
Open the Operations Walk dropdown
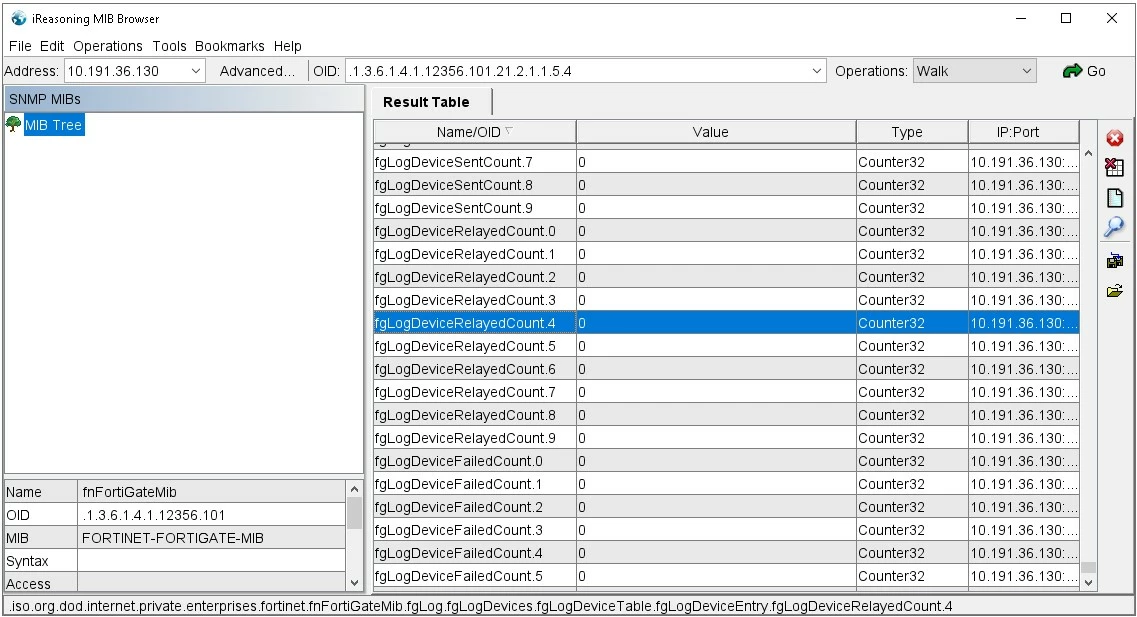(x=975, y=71)
